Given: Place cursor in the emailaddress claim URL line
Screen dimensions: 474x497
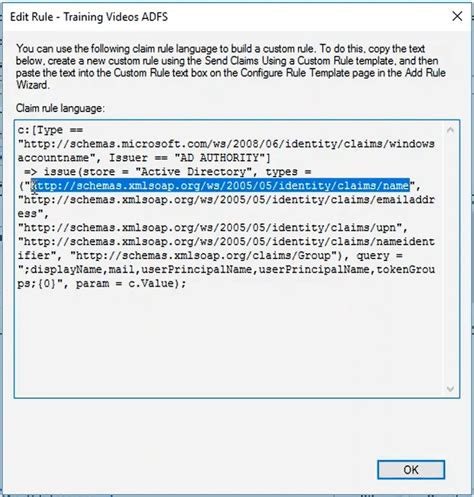Looking at the screenshot, I should [226, 200].
